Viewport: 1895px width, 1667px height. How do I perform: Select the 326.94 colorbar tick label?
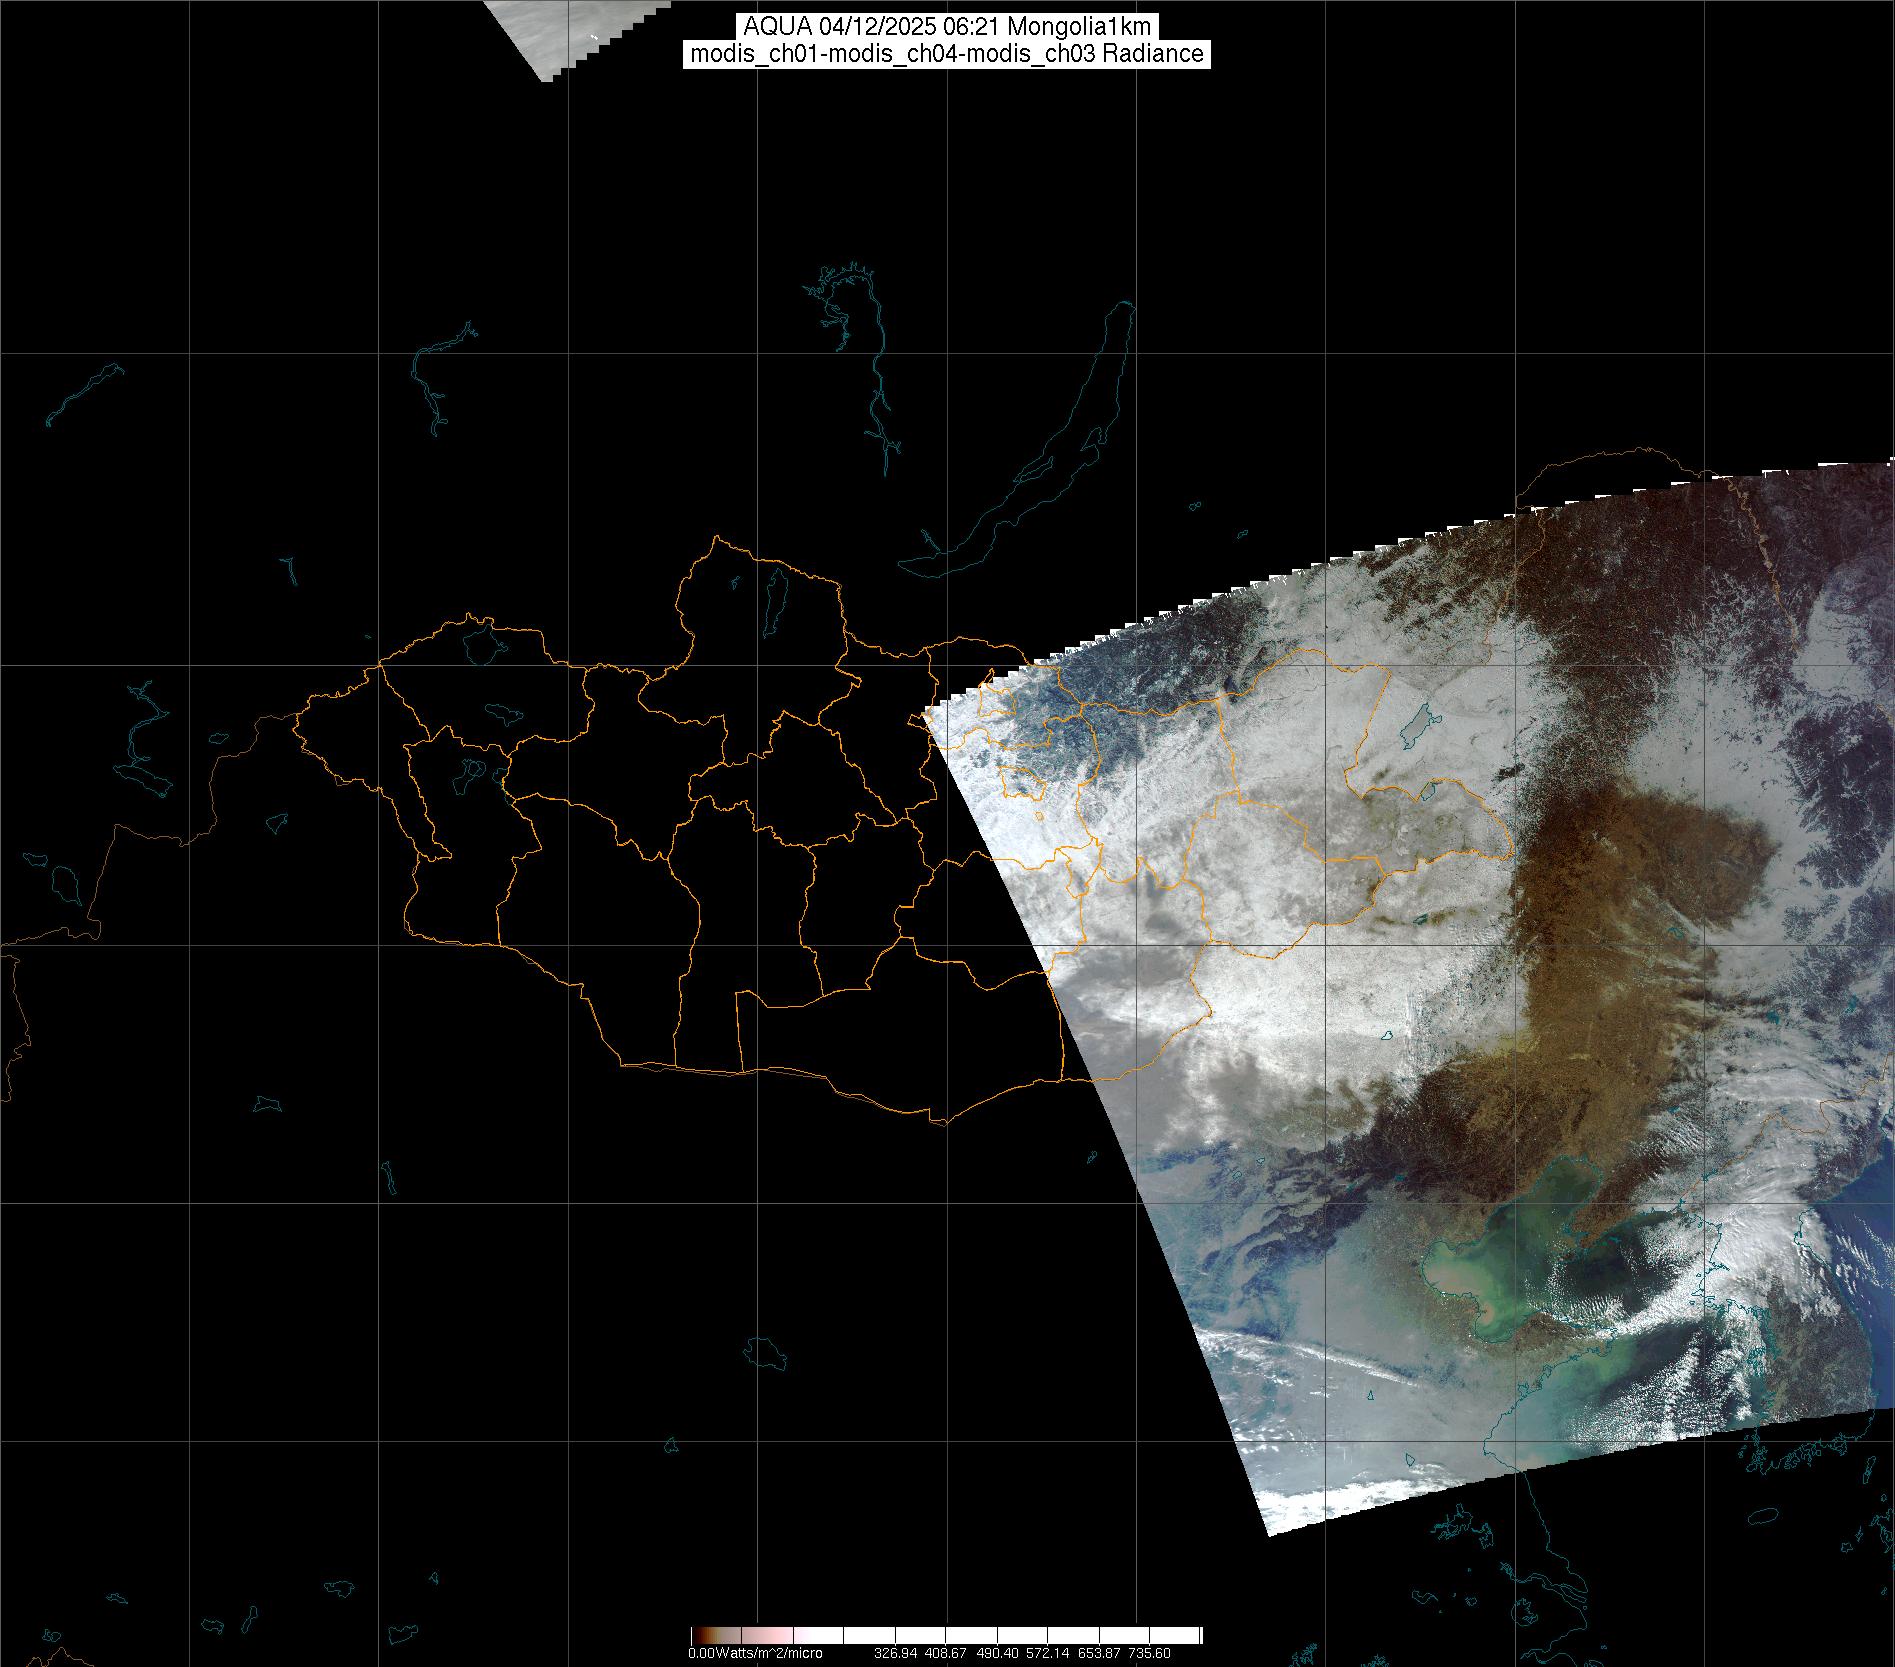pyautogui.click(x=895, y=1653)
